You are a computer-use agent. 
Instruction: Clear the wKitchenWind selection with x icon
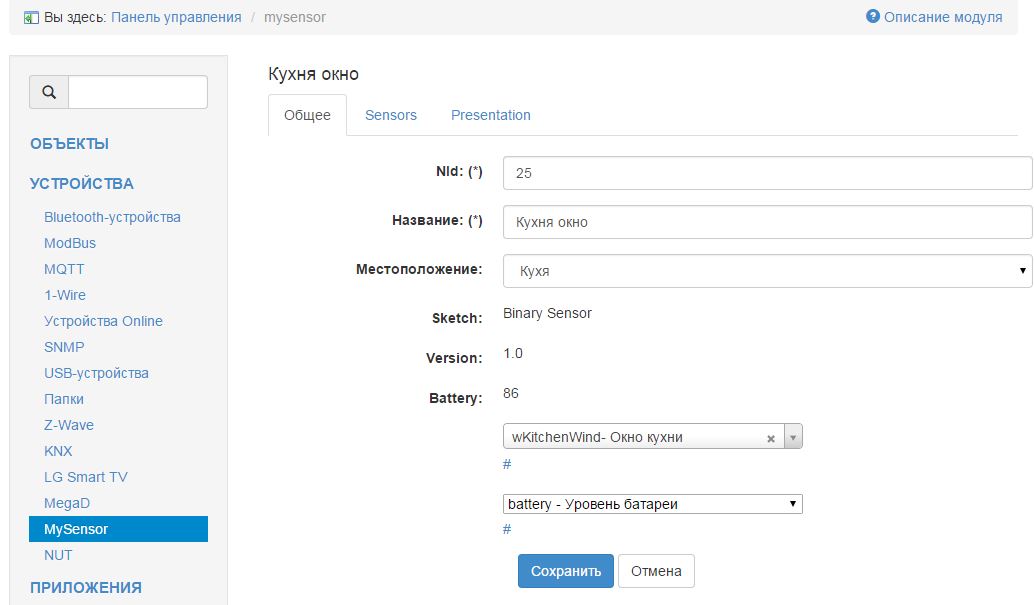[x=771, y=438]
